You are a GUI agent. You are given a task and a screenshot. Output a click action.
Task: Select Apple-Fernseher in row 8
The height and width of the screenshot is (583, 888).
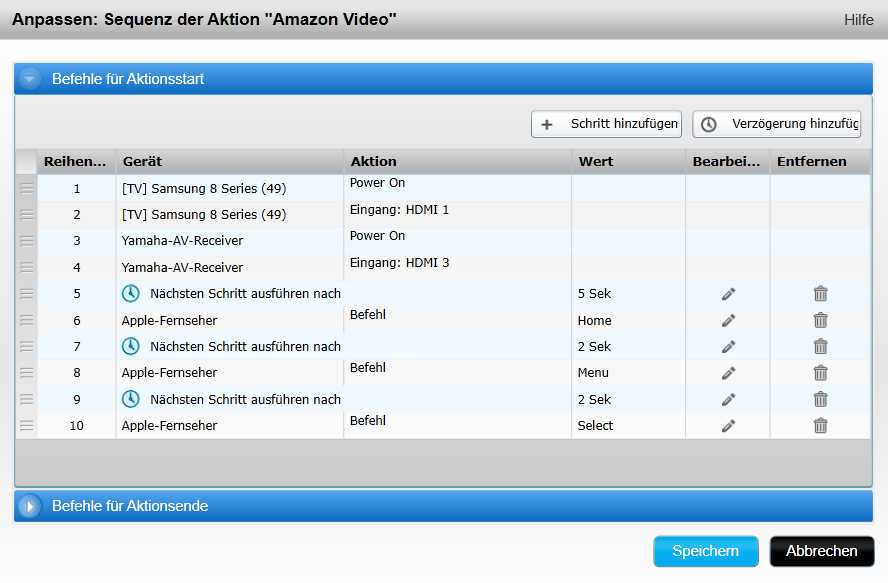pos(169,373)
